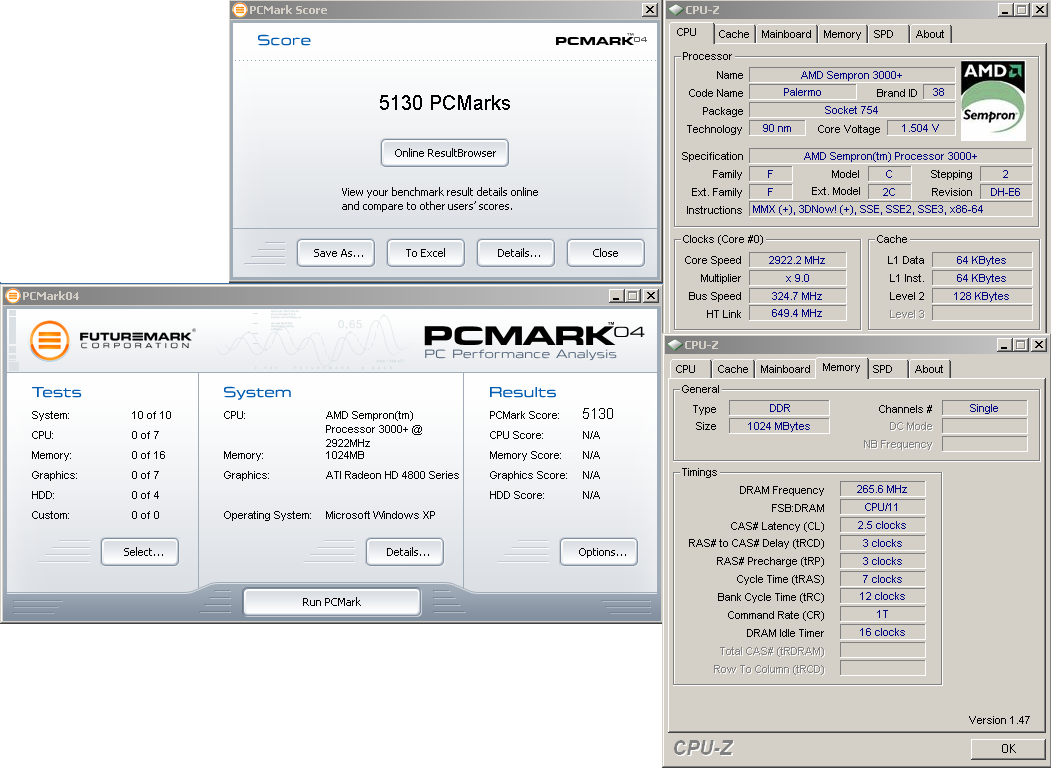Open Details… in the PCMark Score window

(x=515, y=253)
